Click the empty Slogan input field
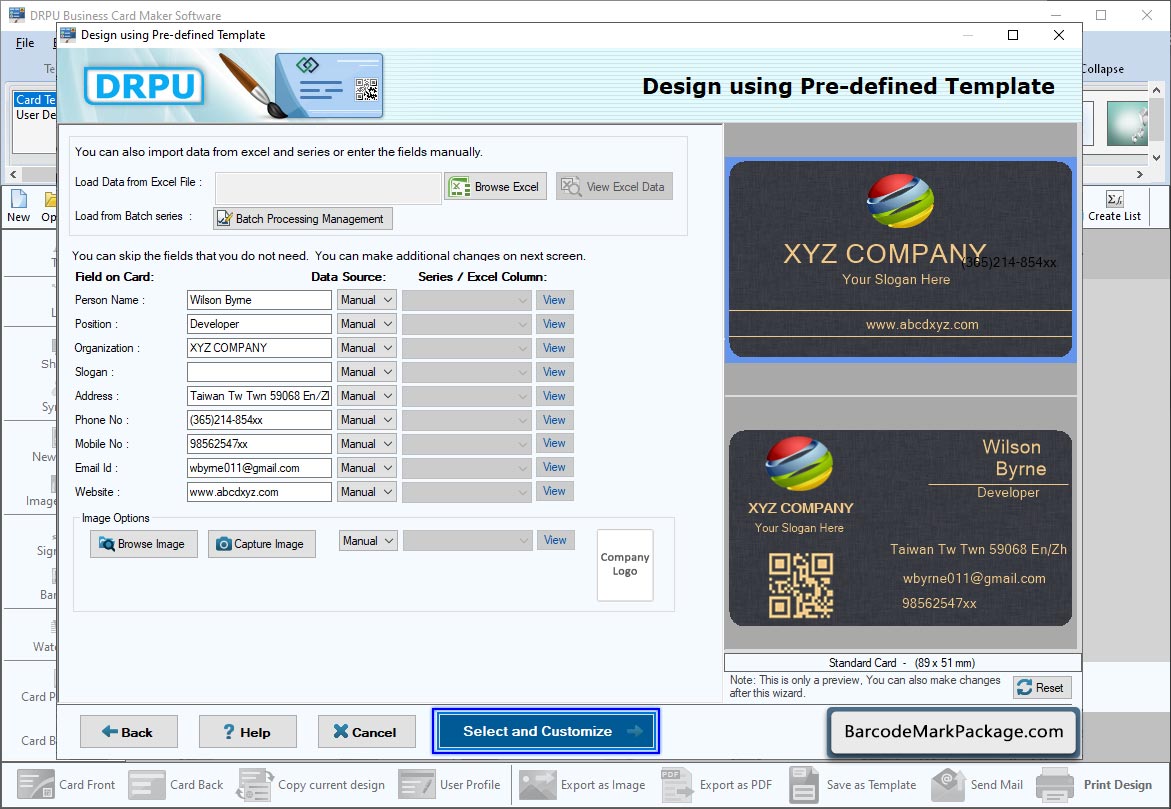 click(x=259, y=372)
